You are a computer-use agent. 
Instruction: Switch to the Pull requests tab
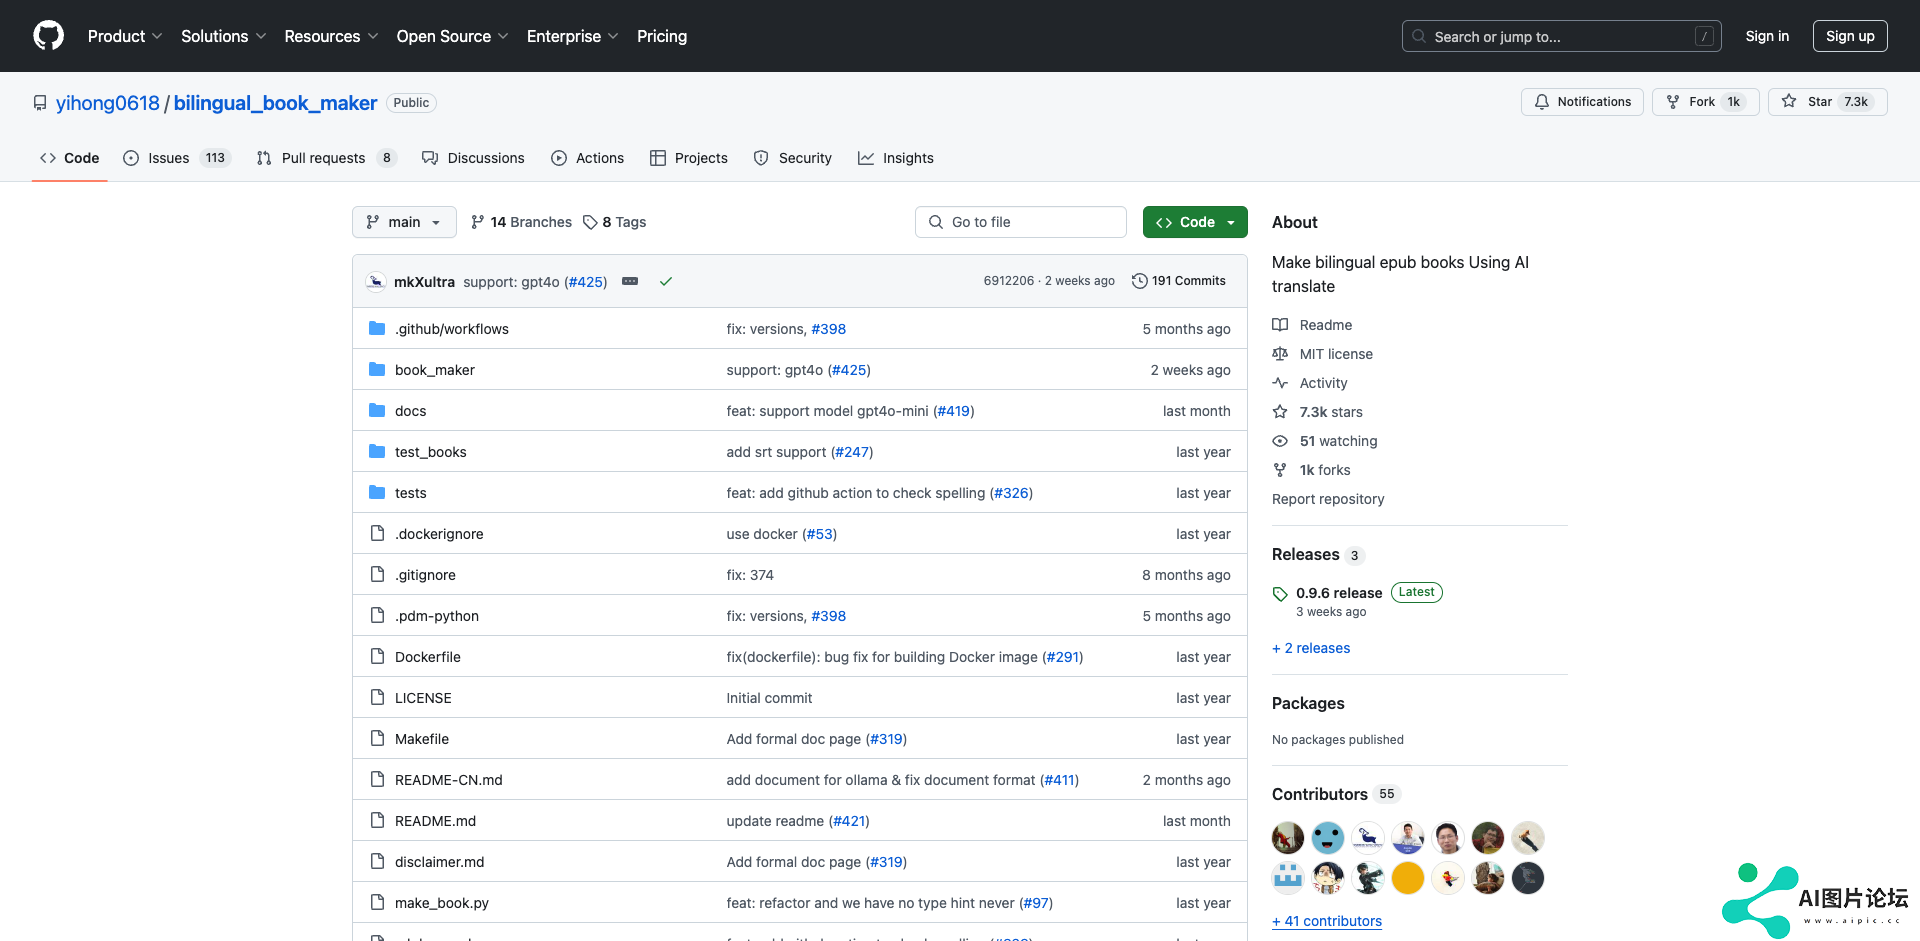point(327,158)
